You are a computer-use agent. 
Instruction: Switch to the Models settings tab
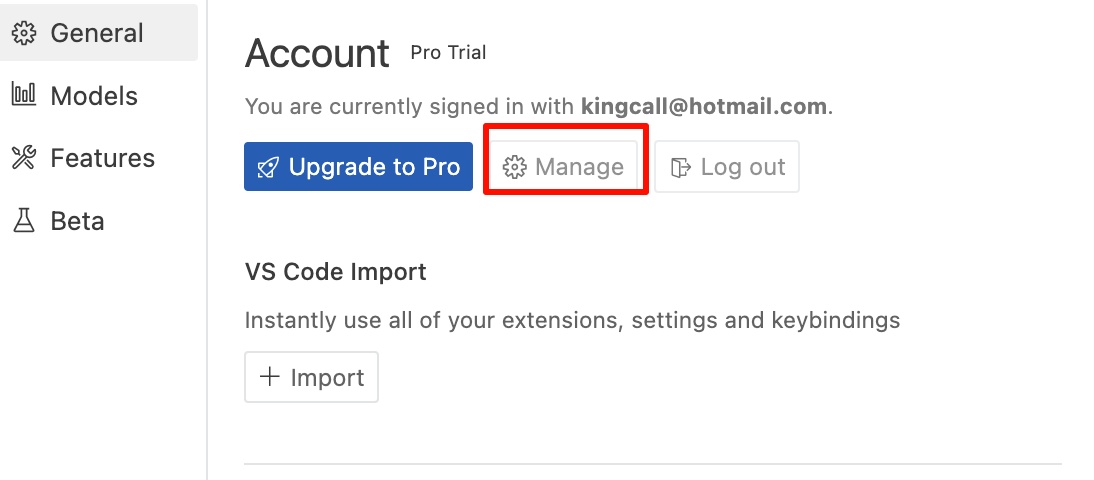(93, 96)
